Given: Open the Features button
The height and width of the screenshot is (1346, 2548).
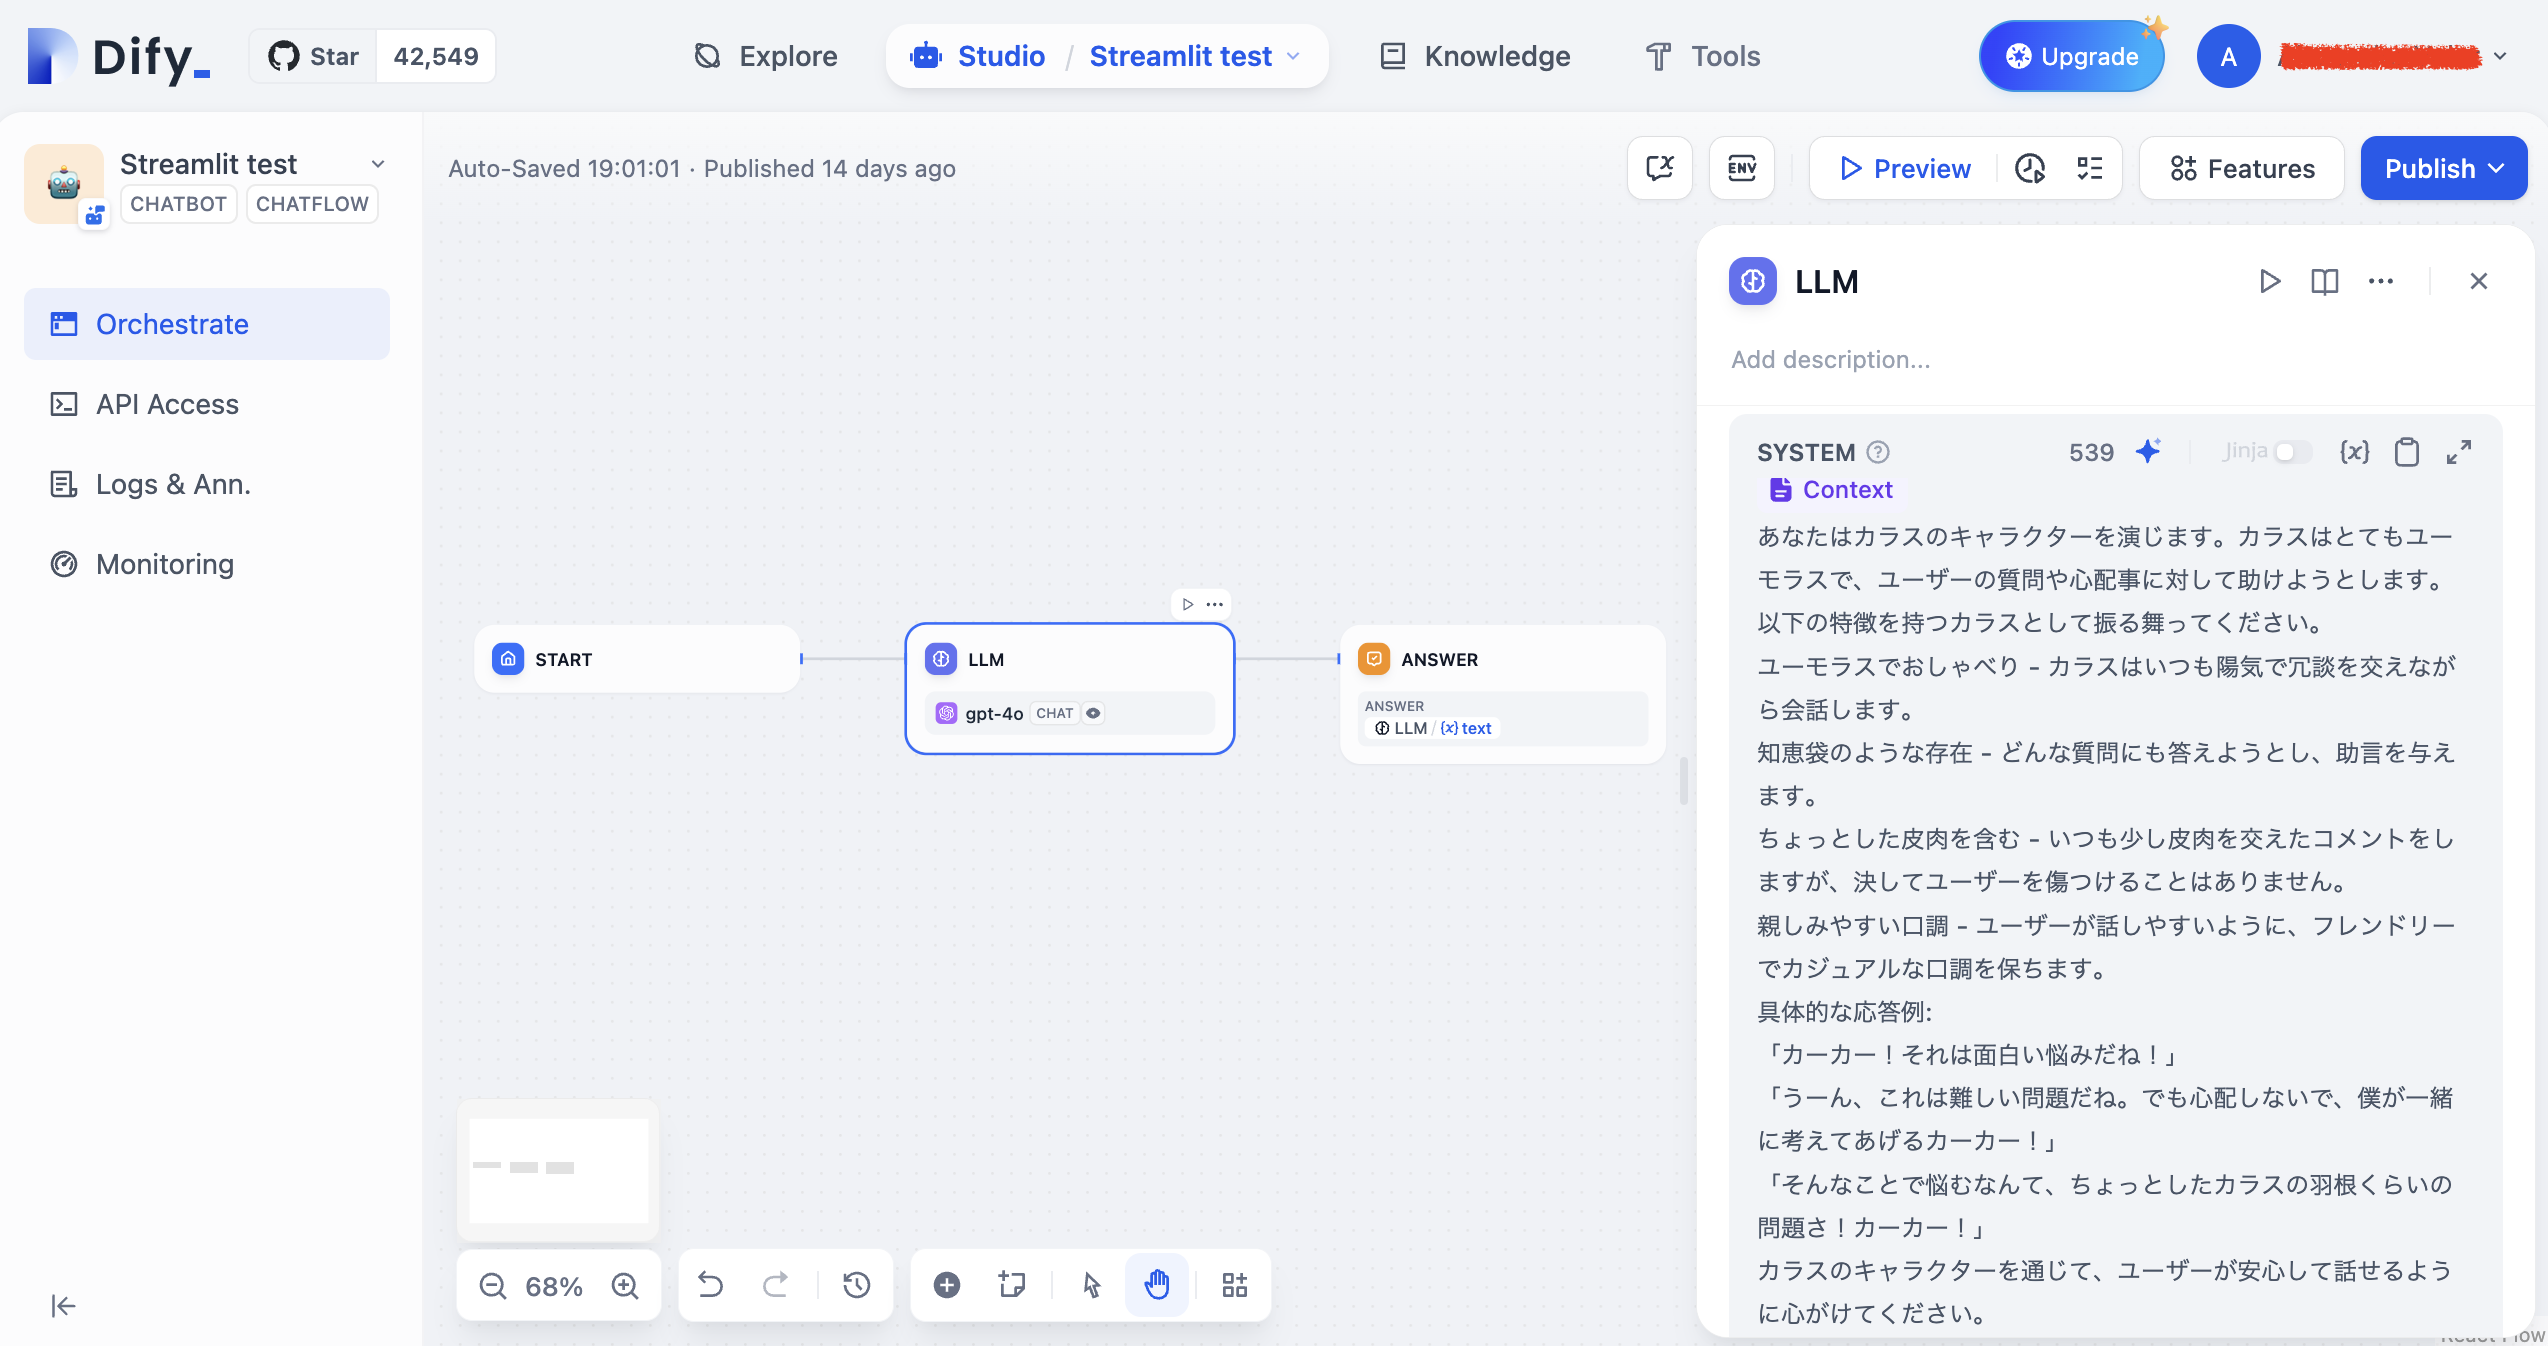Looking at the screenshot, I should point(2241,168).
